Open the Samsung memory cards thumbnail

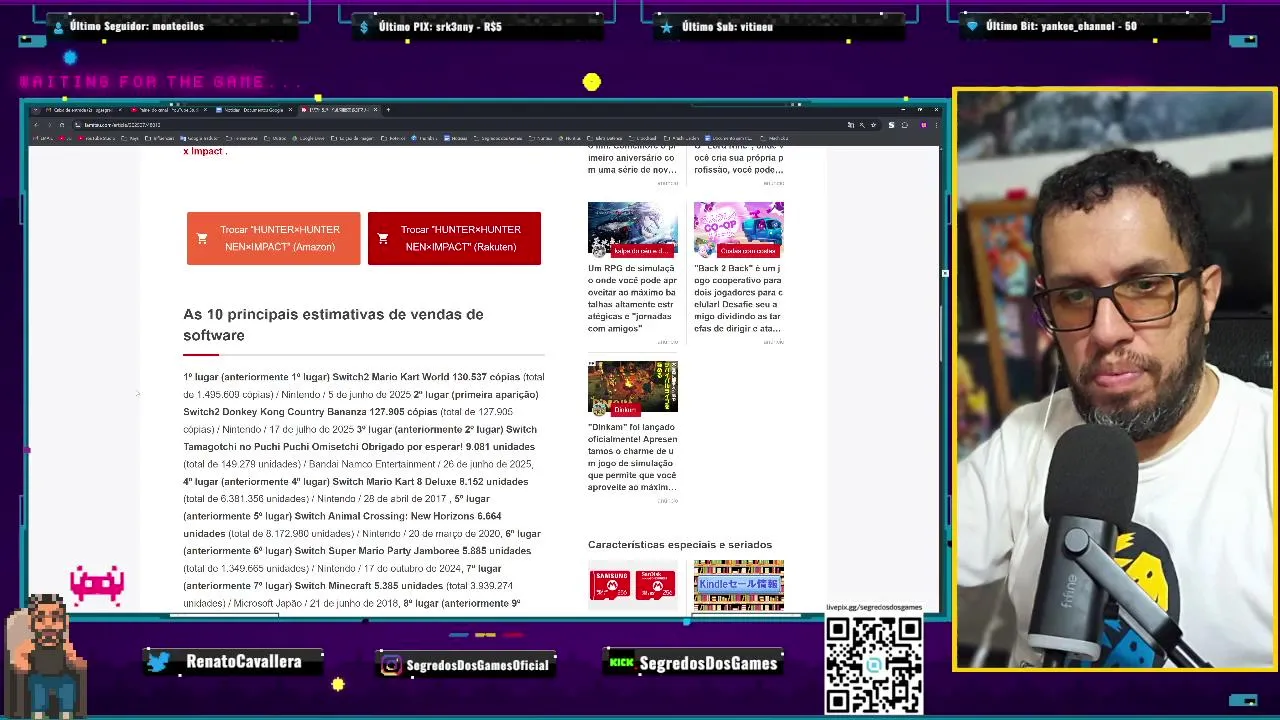632,585
